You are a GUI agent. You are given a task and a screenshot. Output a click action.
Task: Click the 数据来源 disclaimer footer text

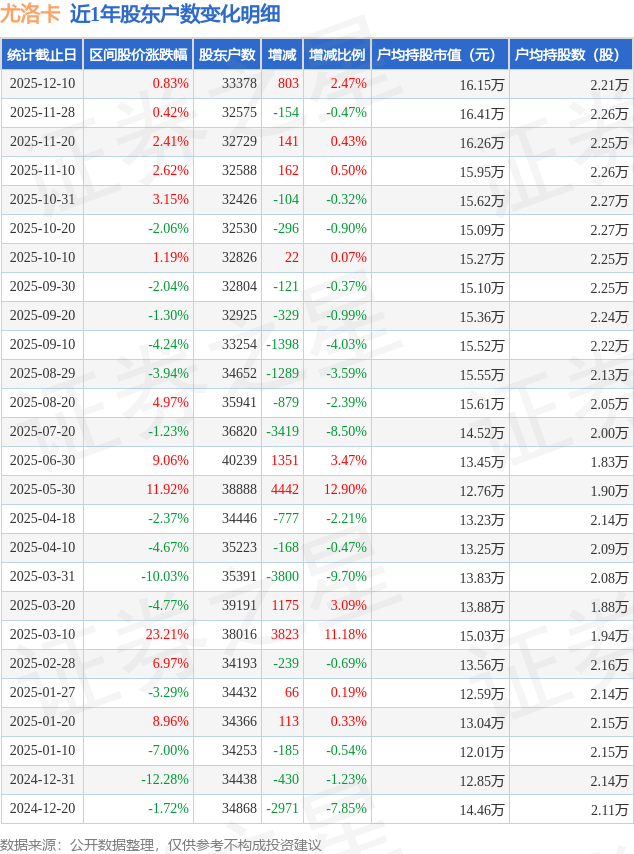click(161, 845)
